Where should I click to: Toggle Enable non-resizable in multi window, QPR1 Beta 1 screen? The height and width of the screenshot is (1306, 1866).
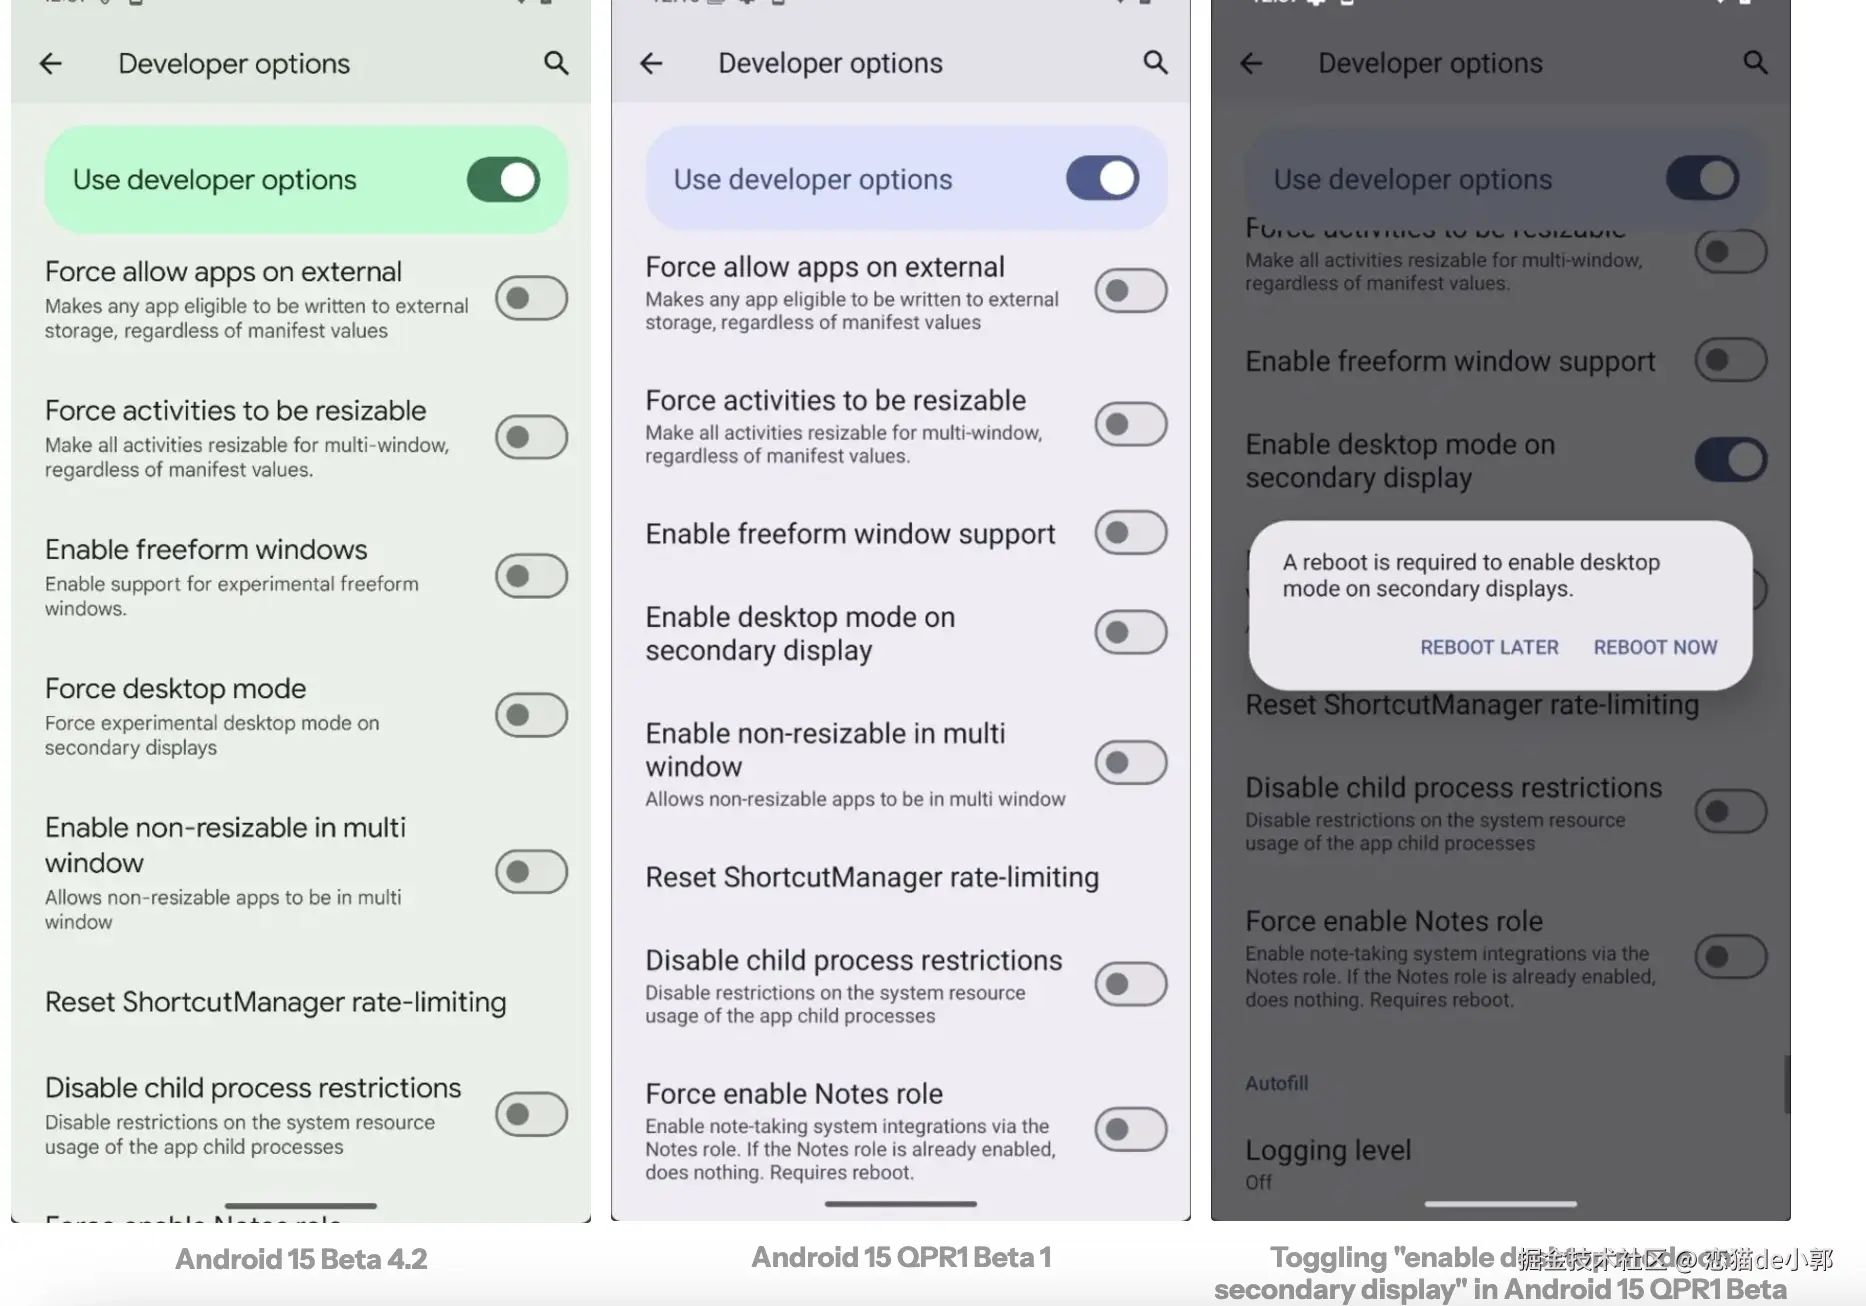point(1131,763)
